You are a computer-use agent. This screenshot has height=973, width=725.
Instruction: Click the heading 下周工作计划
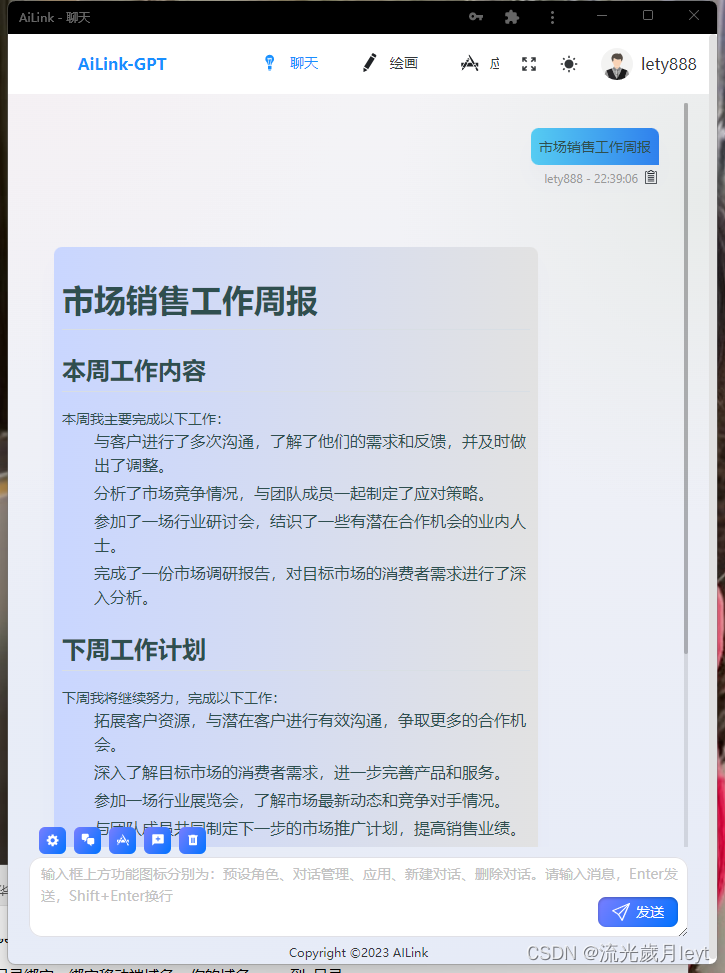pyautogui.click(x=134, y=650)
